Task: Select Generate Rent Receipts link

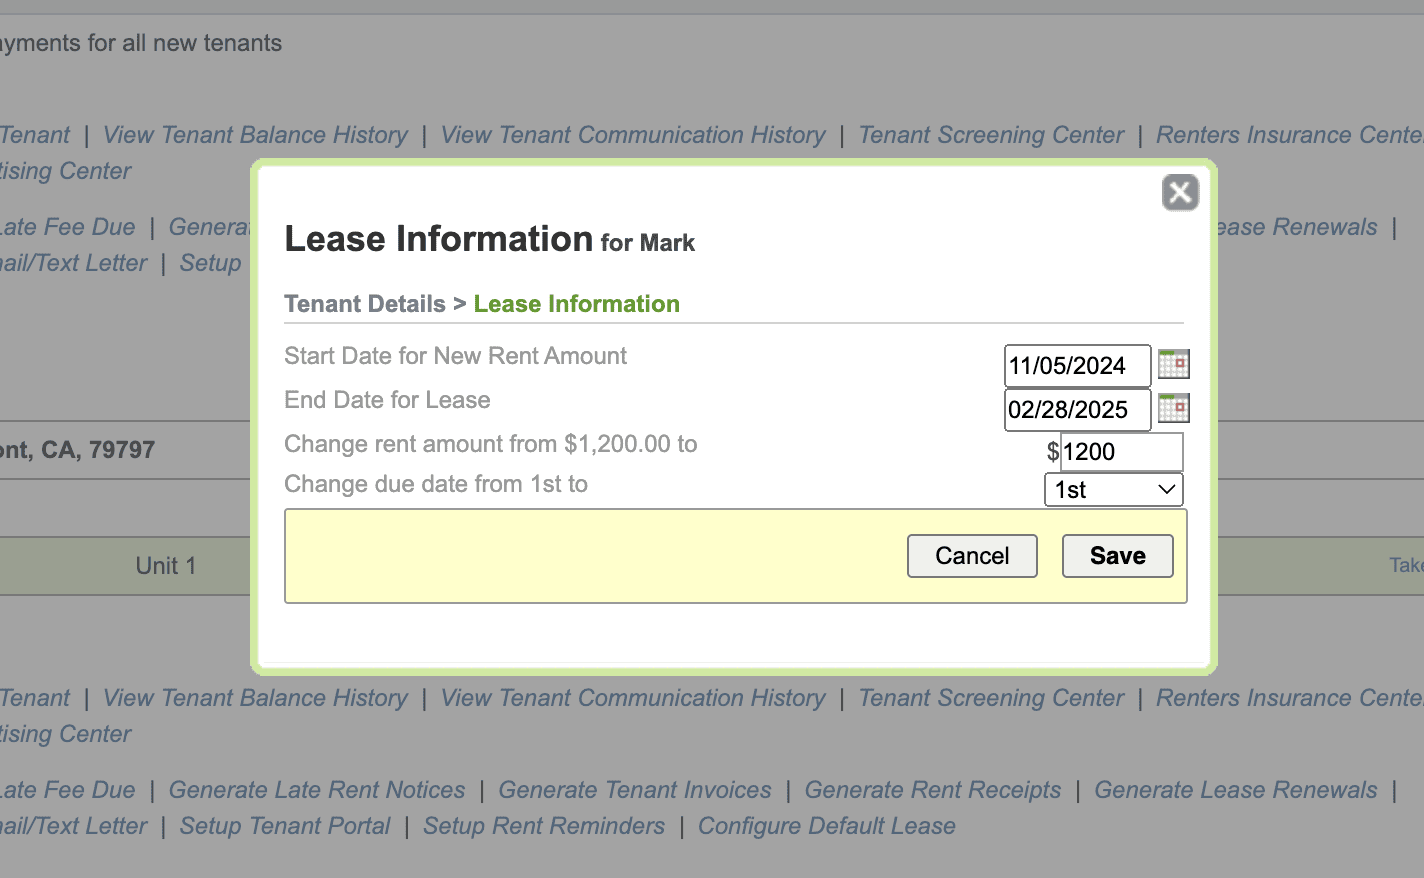Action: 932,790
